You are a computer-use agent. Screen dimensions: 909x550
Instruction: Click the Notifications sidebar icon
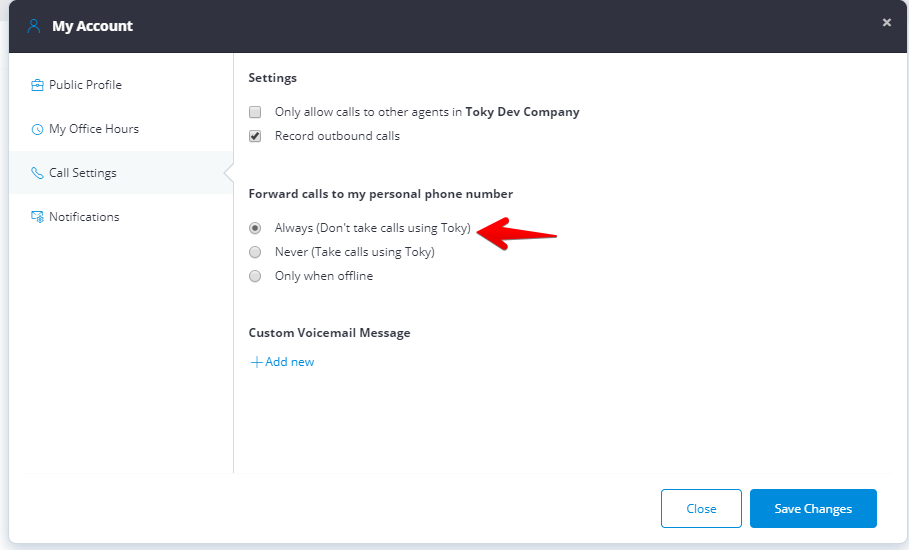pyautogui.click(x=38, y=217)
